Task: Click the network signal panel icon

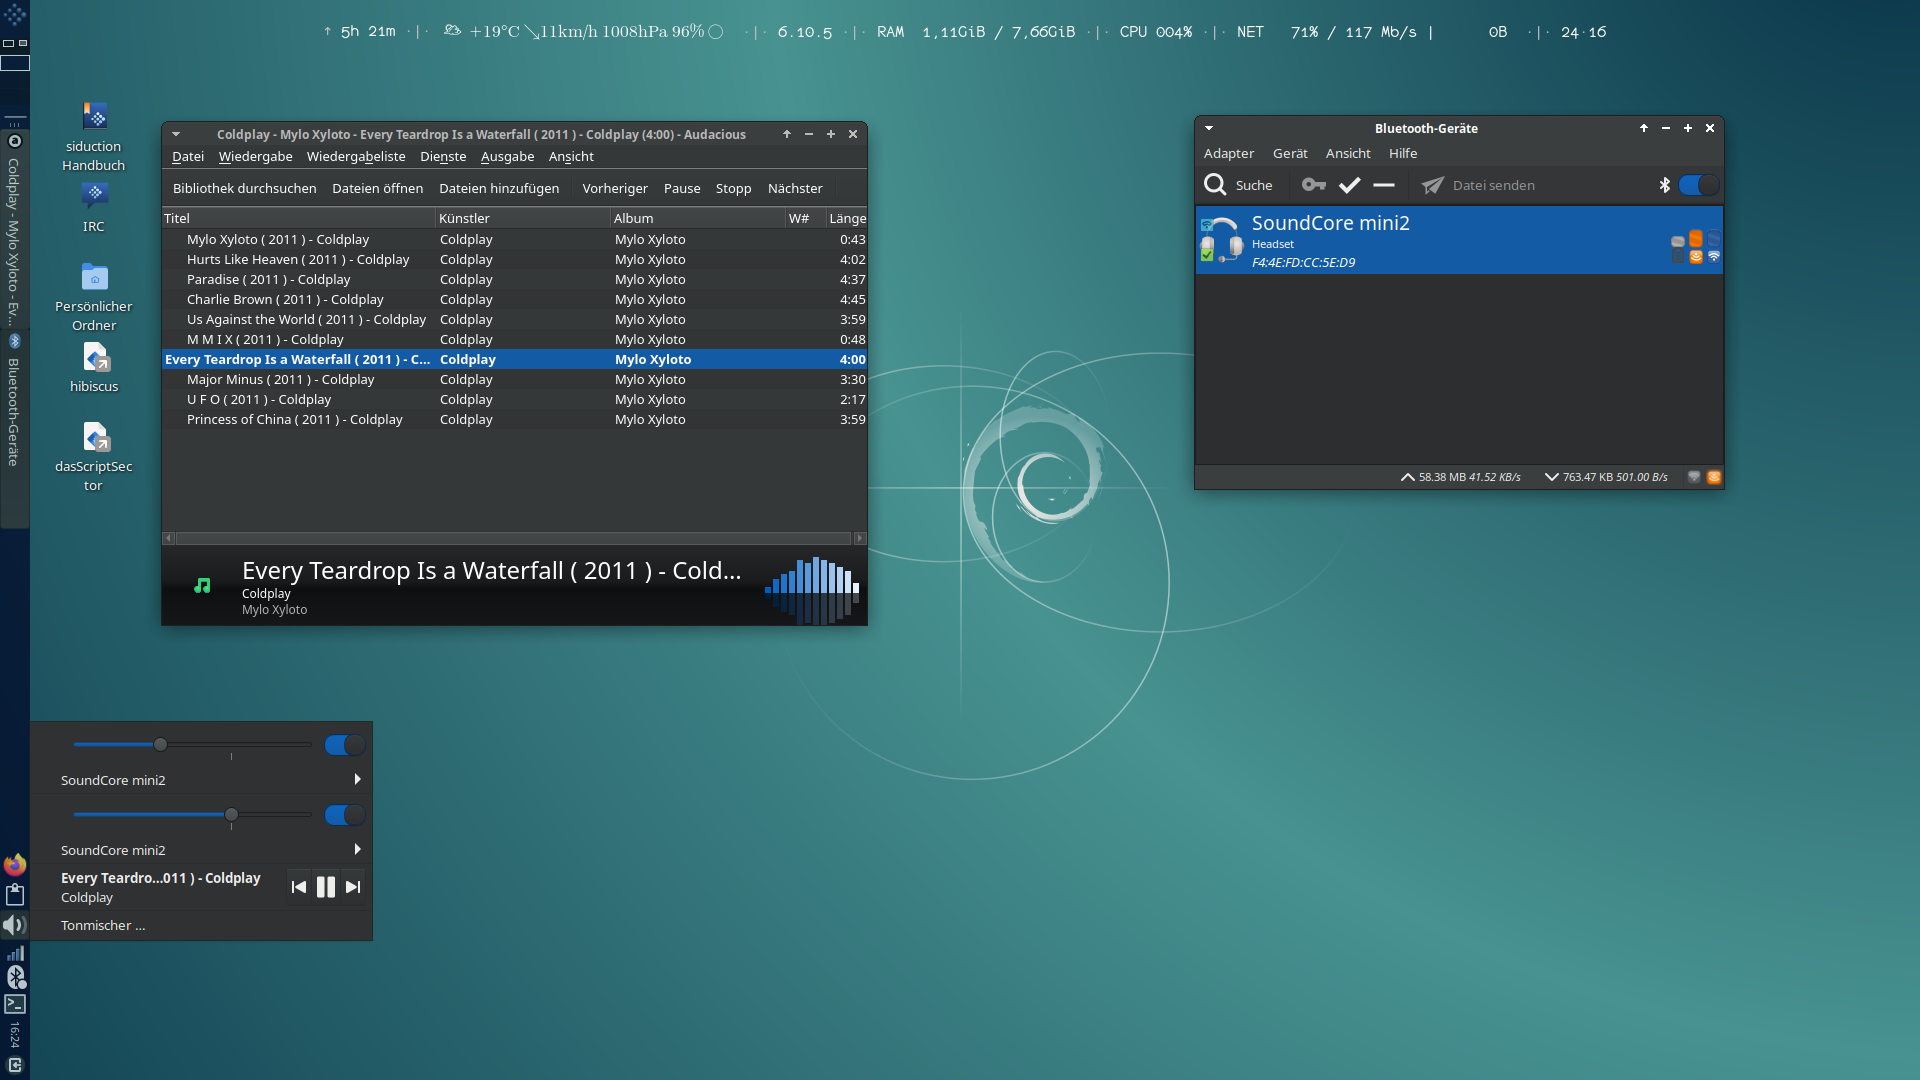Action: coord(15,953)
